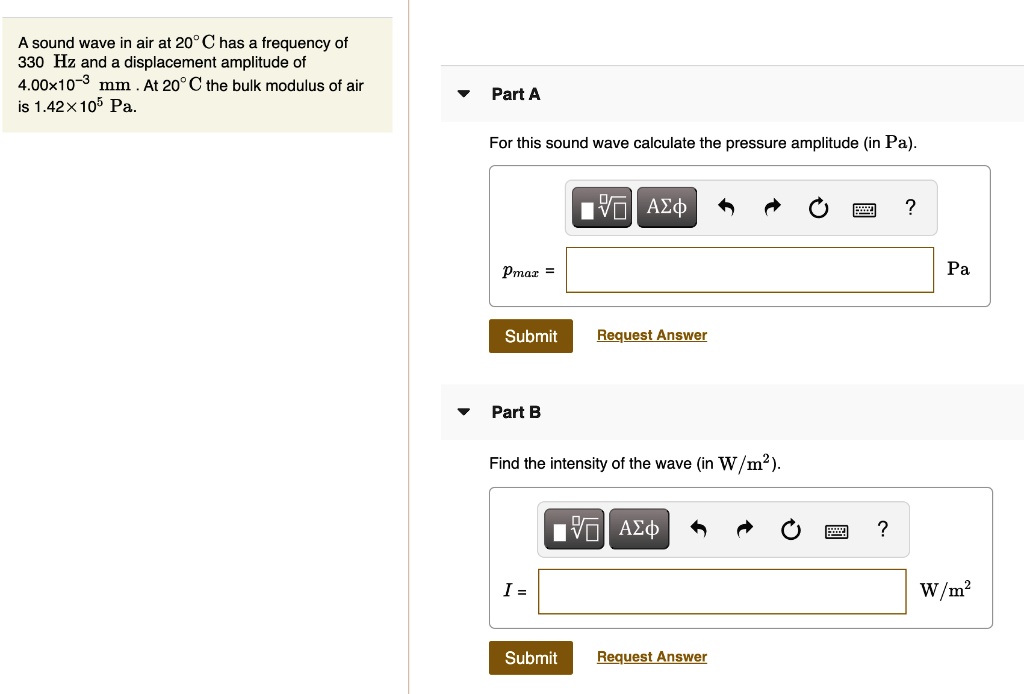Open help for Part A answer box
1024x694 pixels.
point(909,207)
